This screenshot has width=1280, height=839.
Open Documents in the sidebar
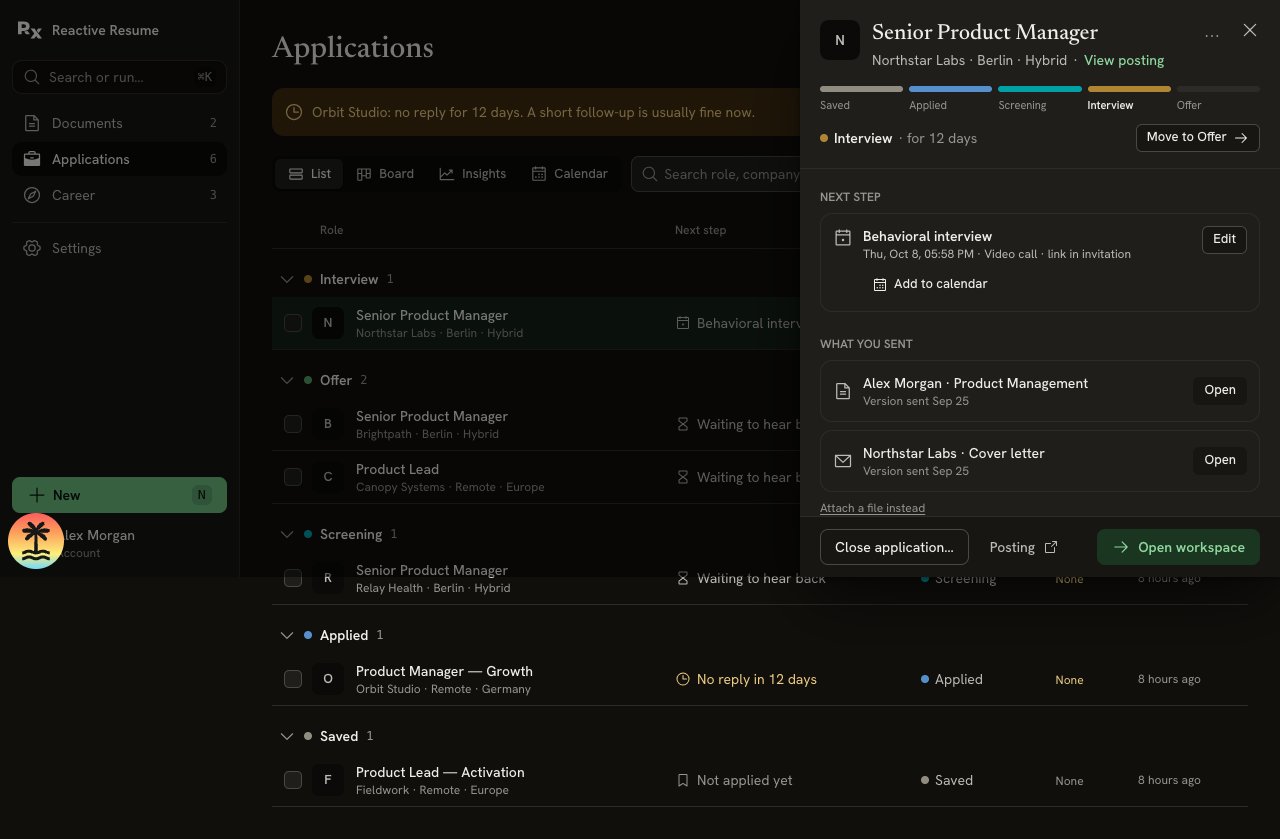(x=119, y=123)
